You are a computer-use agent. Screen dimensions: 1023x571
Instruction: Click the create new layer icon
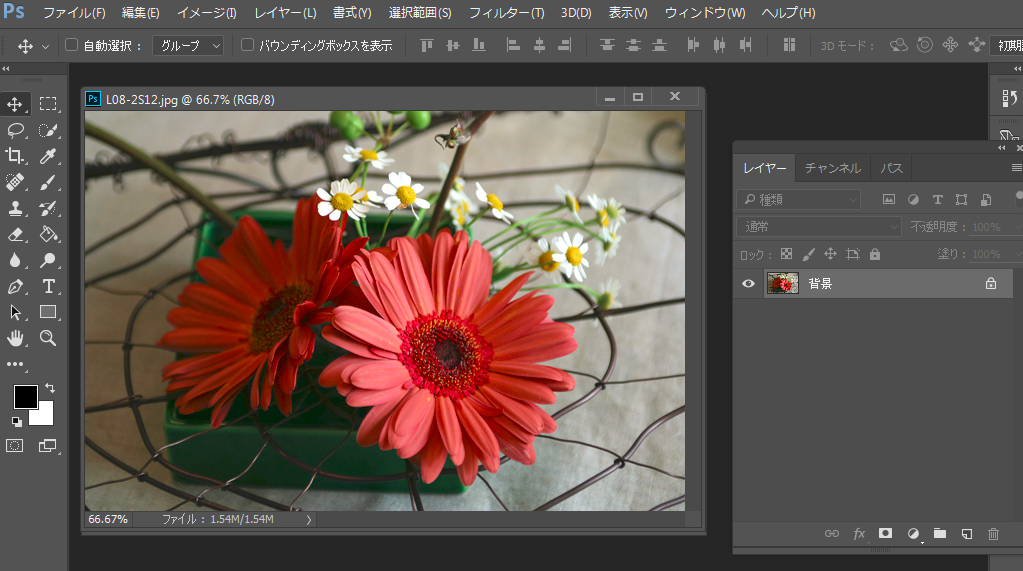pyautogui.click(x=967, y=534)
